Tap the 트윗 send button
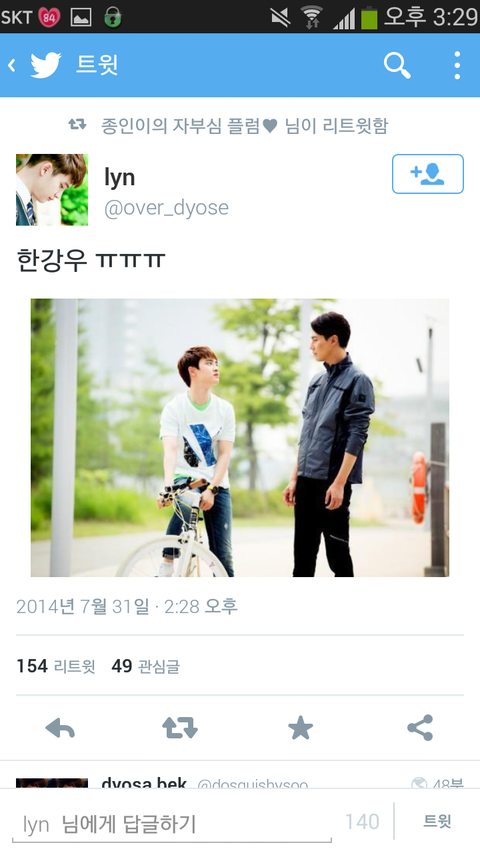 click(438, 821)
